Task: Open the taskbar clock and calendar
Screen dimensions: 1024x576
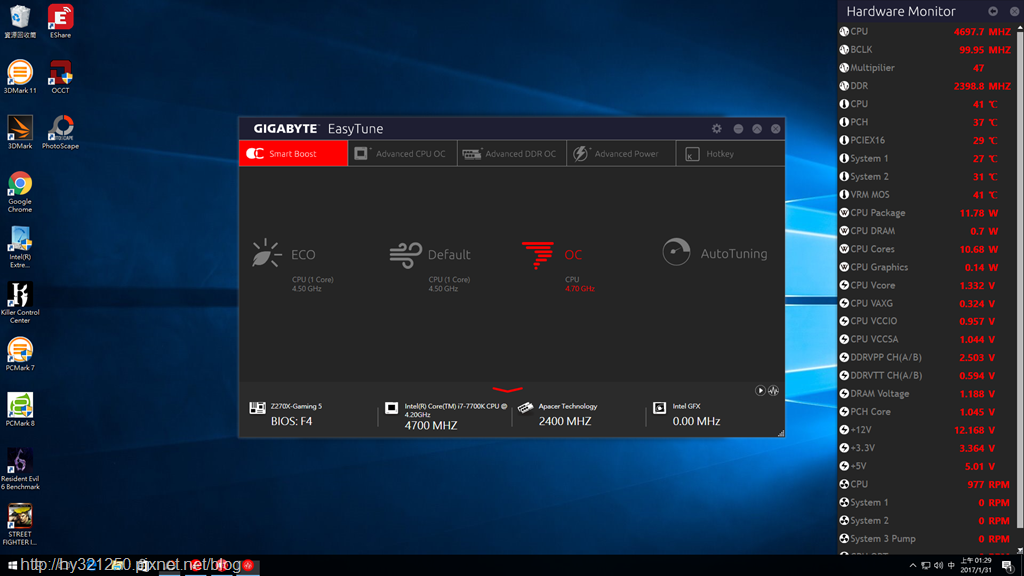Action: point(976,566)
